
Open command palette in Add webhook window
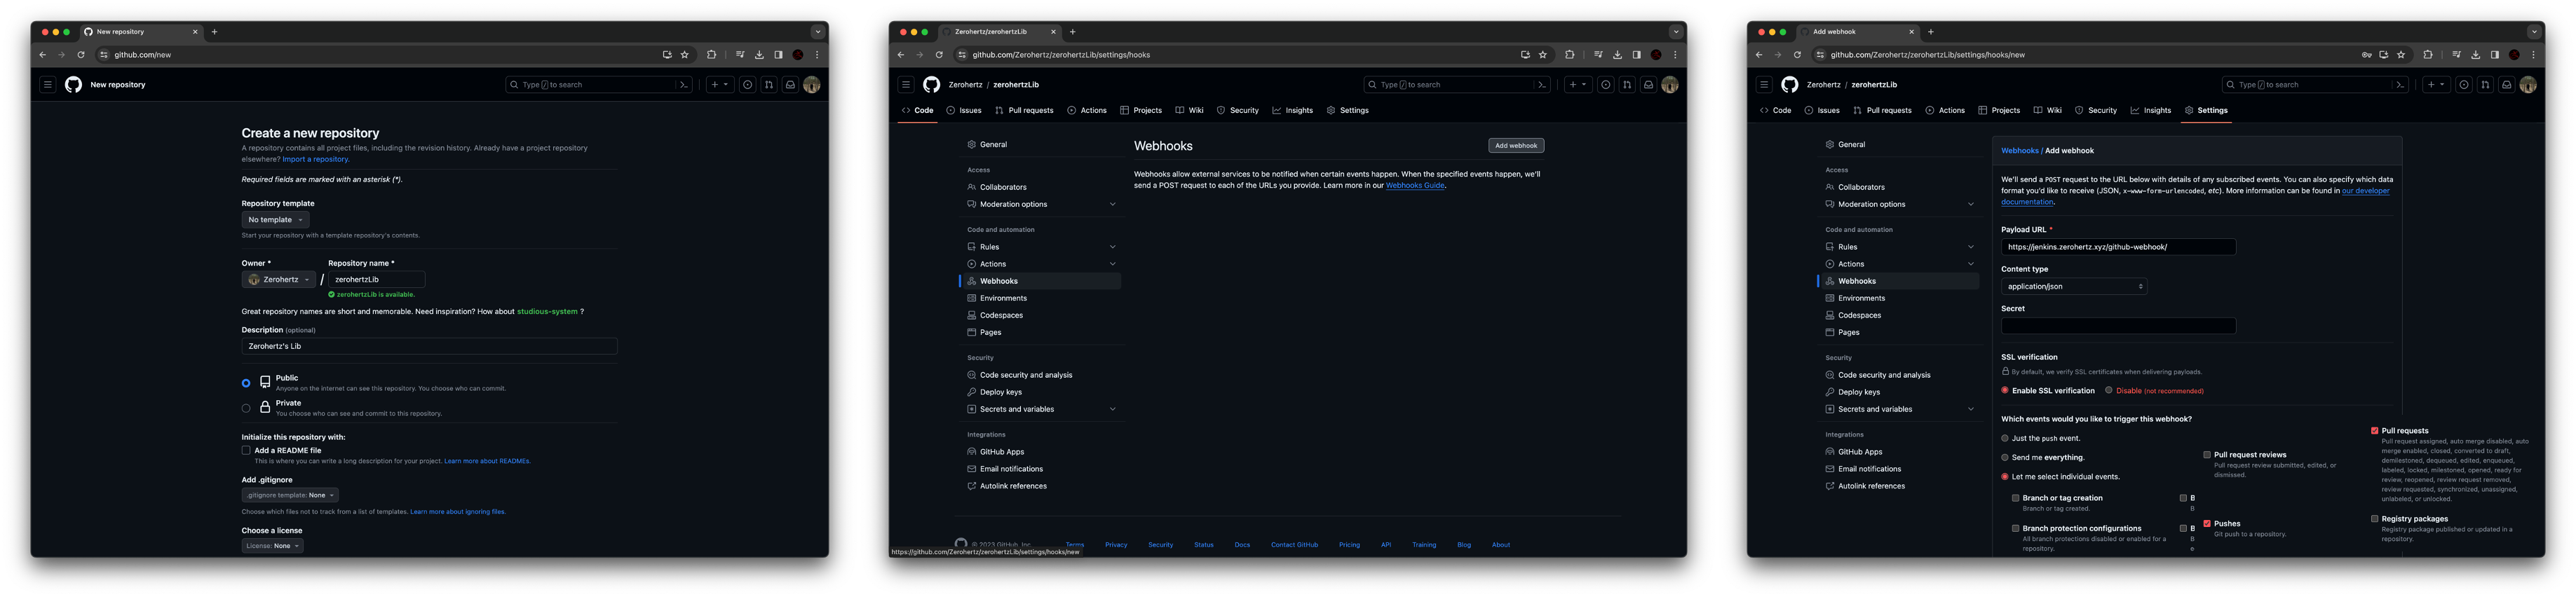tap(2400, 85)
